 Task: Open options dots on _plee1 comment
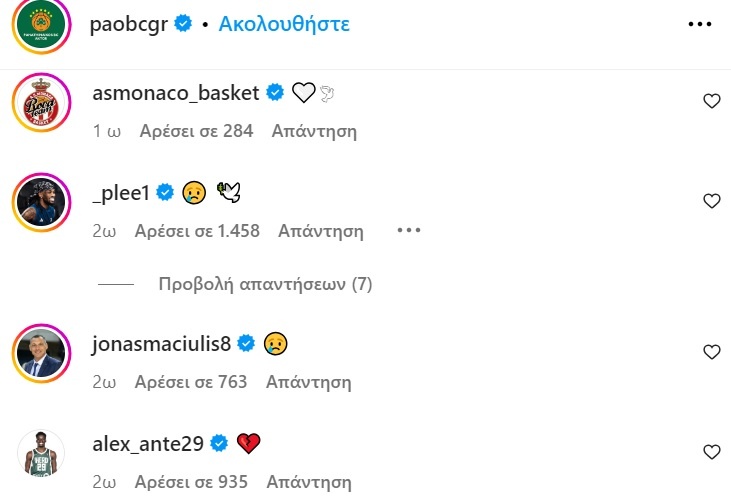409,231
